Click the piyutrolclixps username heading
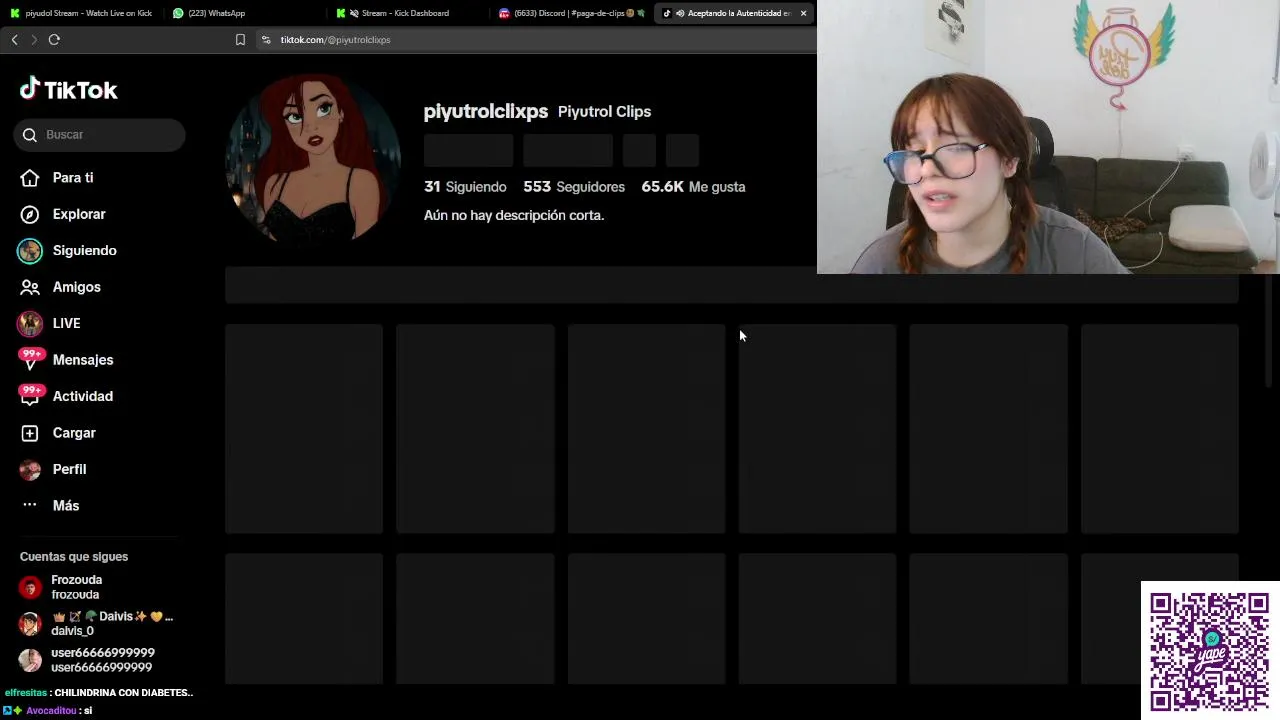Viewport: 1280px width, 720px height. pyautogui.click(x=486, y=111)
